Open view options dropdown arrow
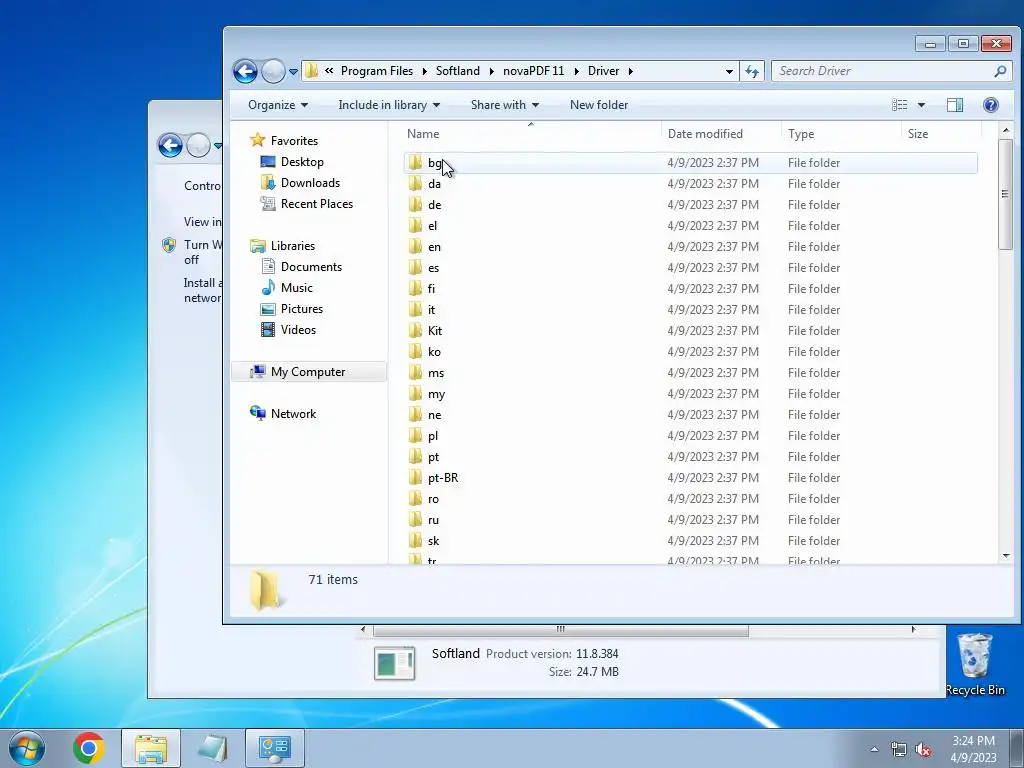The width and height of the screenshot is (1024, 768). (x=921, y=105)
